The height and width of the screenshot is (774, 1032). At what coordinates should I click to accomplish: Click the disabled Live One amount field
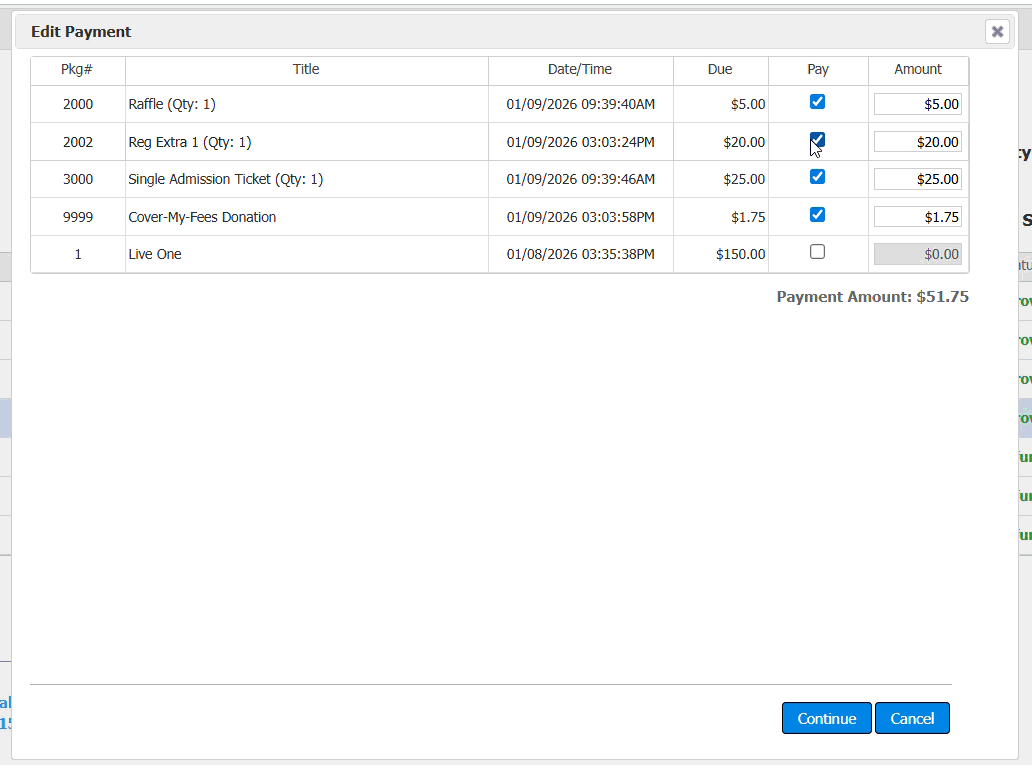(x=917, y=254)
